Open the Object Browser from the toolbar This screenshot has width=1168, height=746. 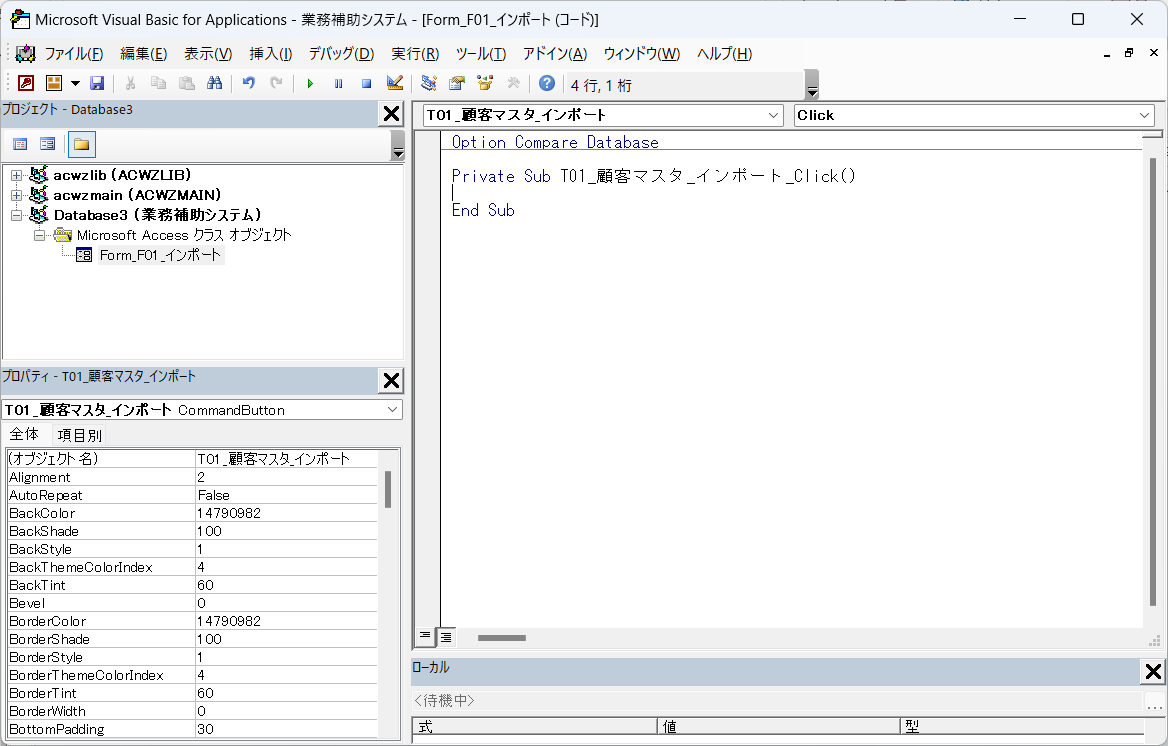[485, 84]
